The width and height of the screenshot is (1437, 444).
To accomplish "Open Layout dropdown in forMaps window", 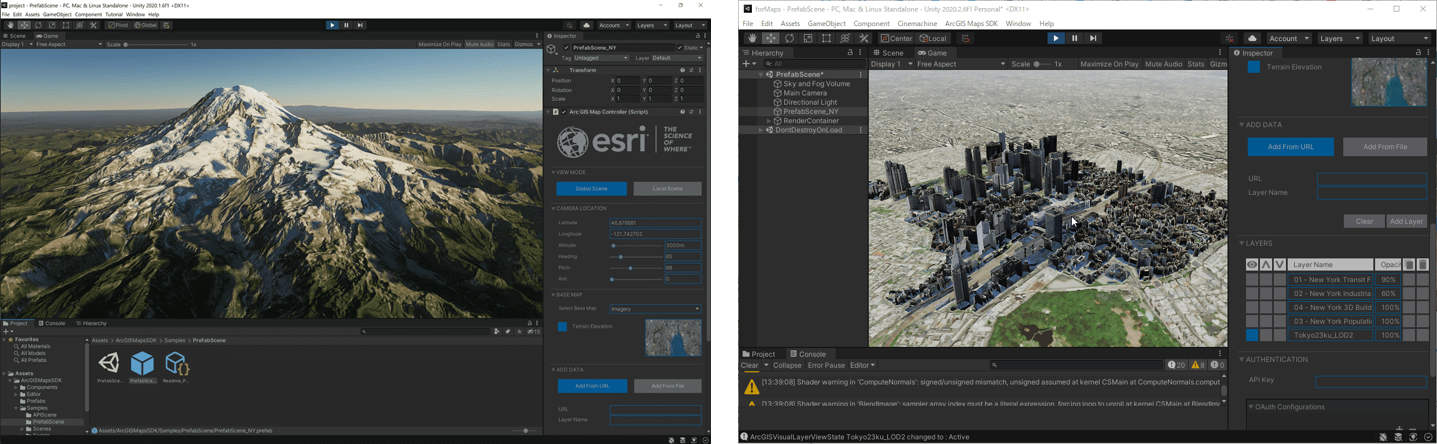I will [x=1399, y=38].
